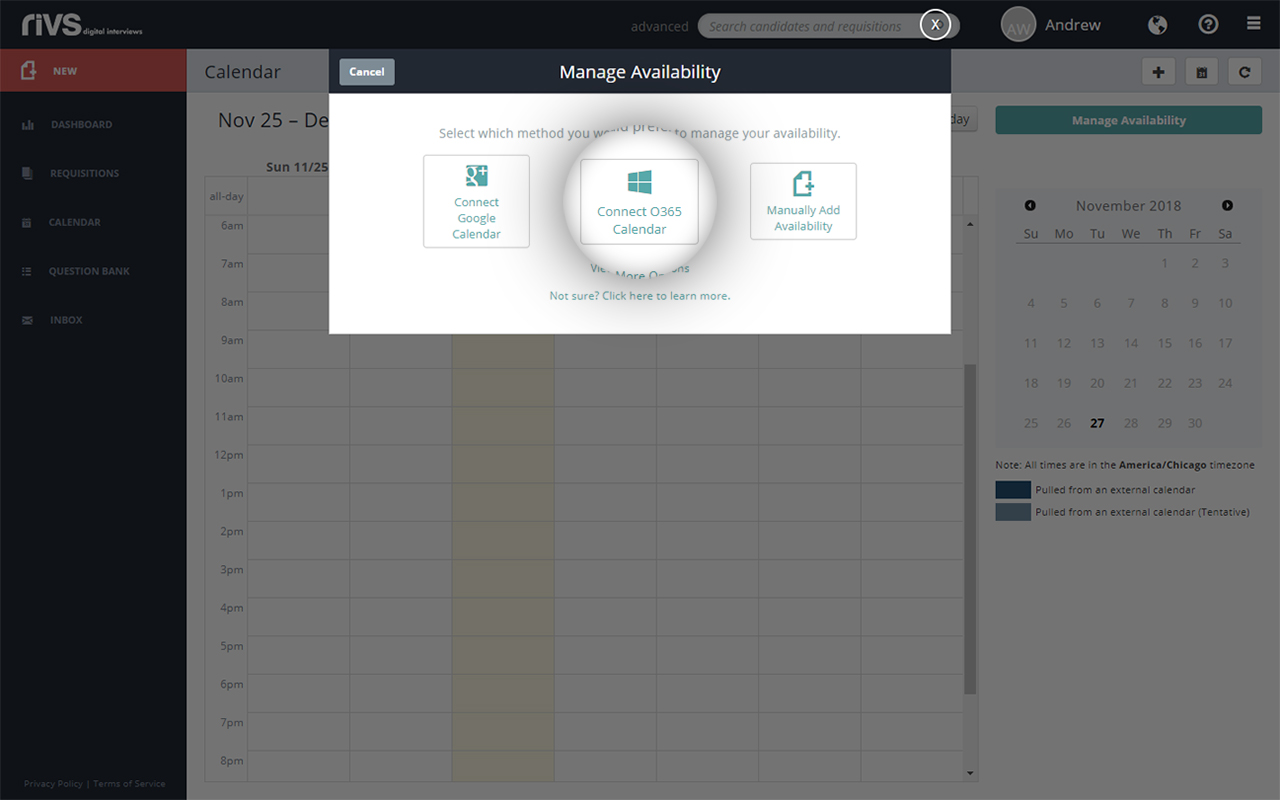This screenshot has height=800, width=1280.
Task: Go to previous month in mini calendar
Action: [1030, 205]
